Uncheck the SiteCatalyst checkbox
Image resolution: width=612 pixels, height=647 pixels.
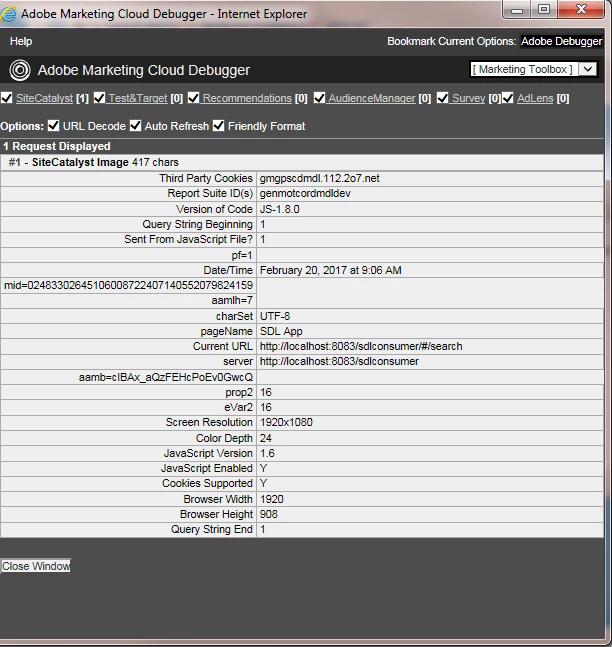(x=7, y=98)
